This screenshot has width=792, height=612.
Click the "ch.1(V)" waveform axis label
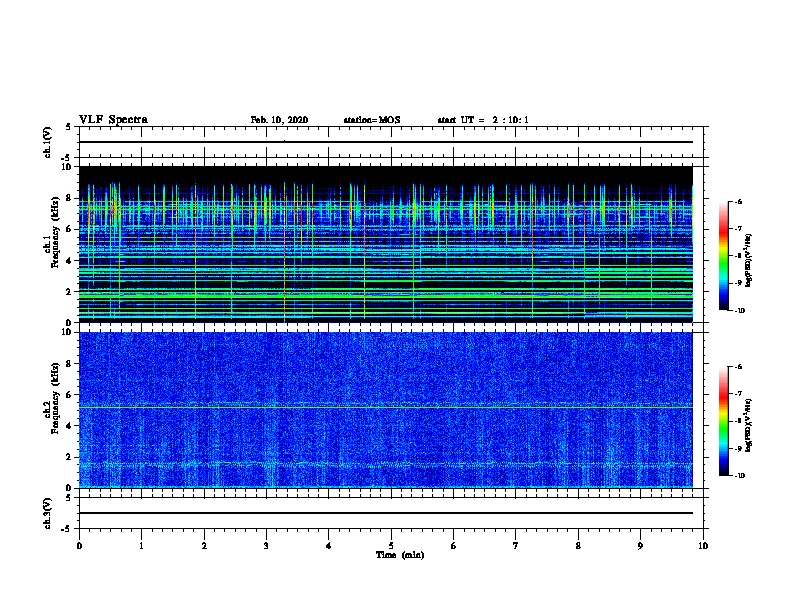point(48,142)
